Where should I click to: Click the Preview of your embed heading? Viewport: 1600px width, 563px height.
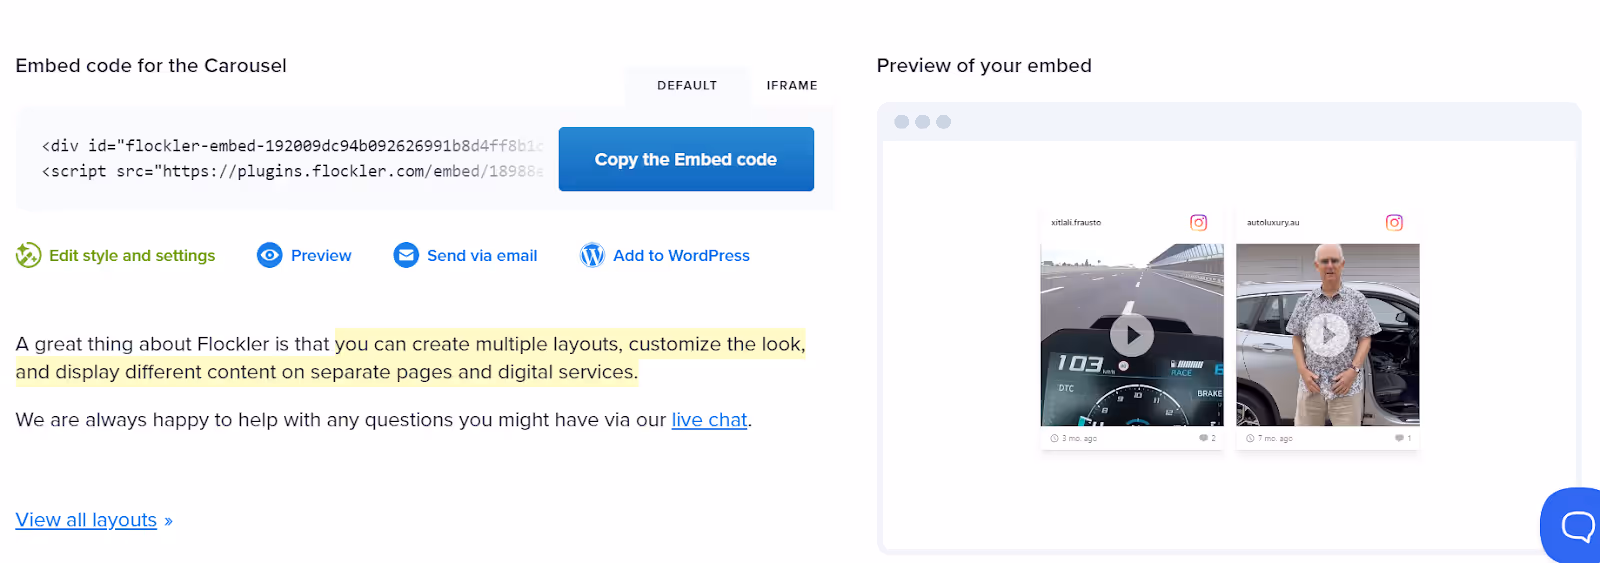coord(984,66)
